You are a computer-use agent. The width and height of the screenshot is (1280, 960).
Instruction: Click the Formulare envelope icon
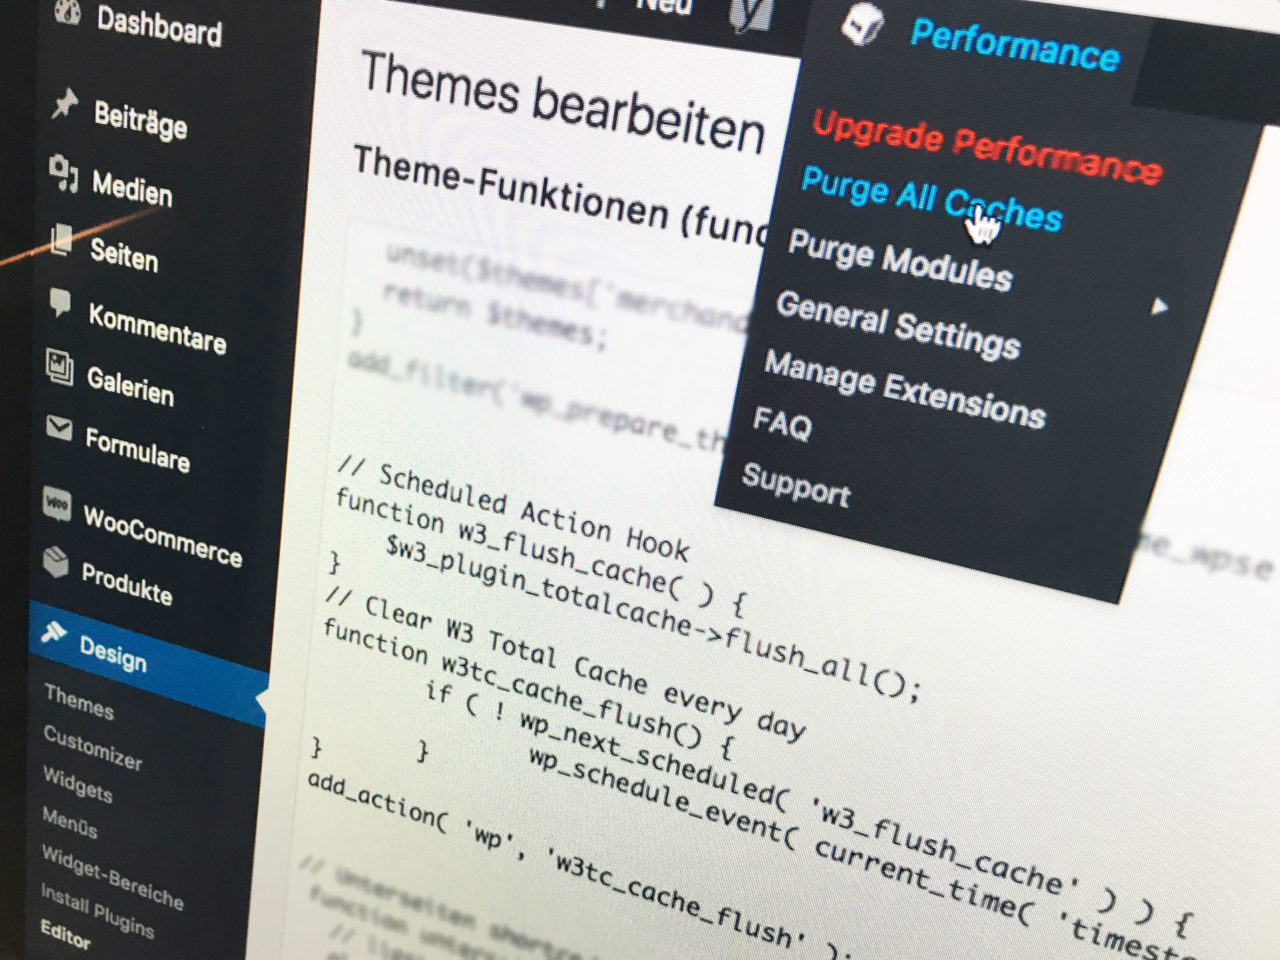coord(59,429)
